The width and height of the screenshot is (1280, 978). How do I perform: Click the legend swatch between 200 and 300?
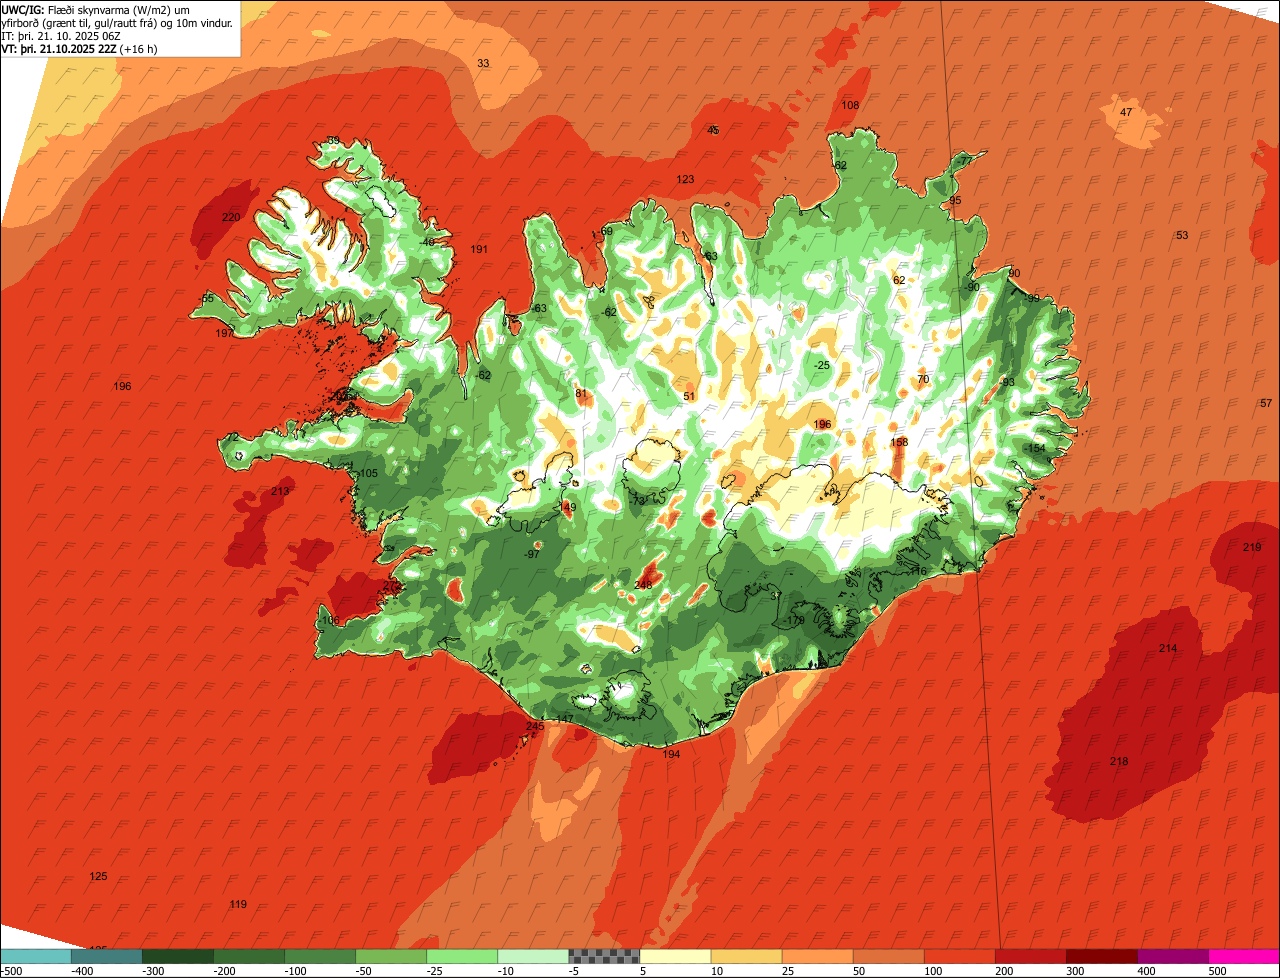pos(1030,956)
